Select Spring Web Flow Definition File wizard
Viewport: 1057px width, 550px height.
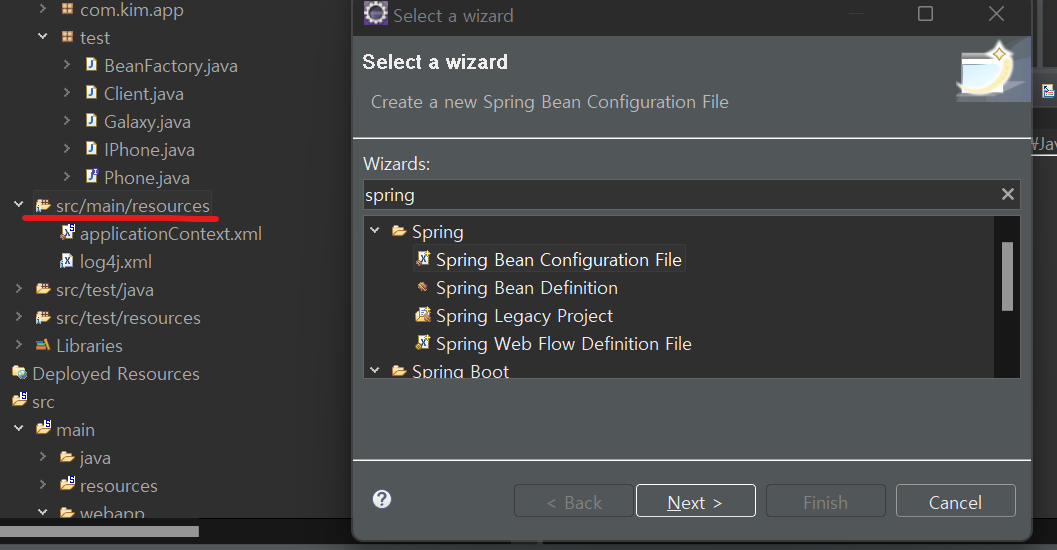click(x=564, y=344)
